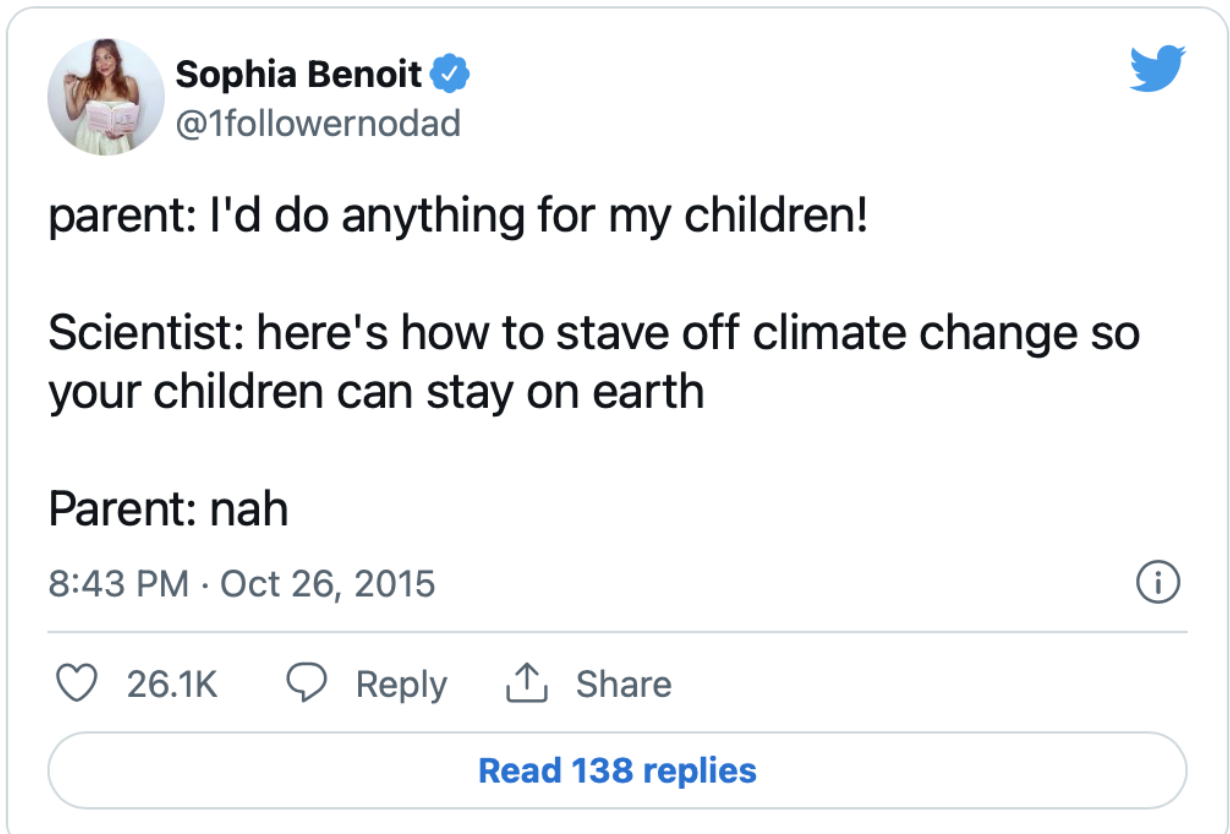The image size is (1230, 834).
Task: Click the blank space right of the handle
Action: pos(780,123)
